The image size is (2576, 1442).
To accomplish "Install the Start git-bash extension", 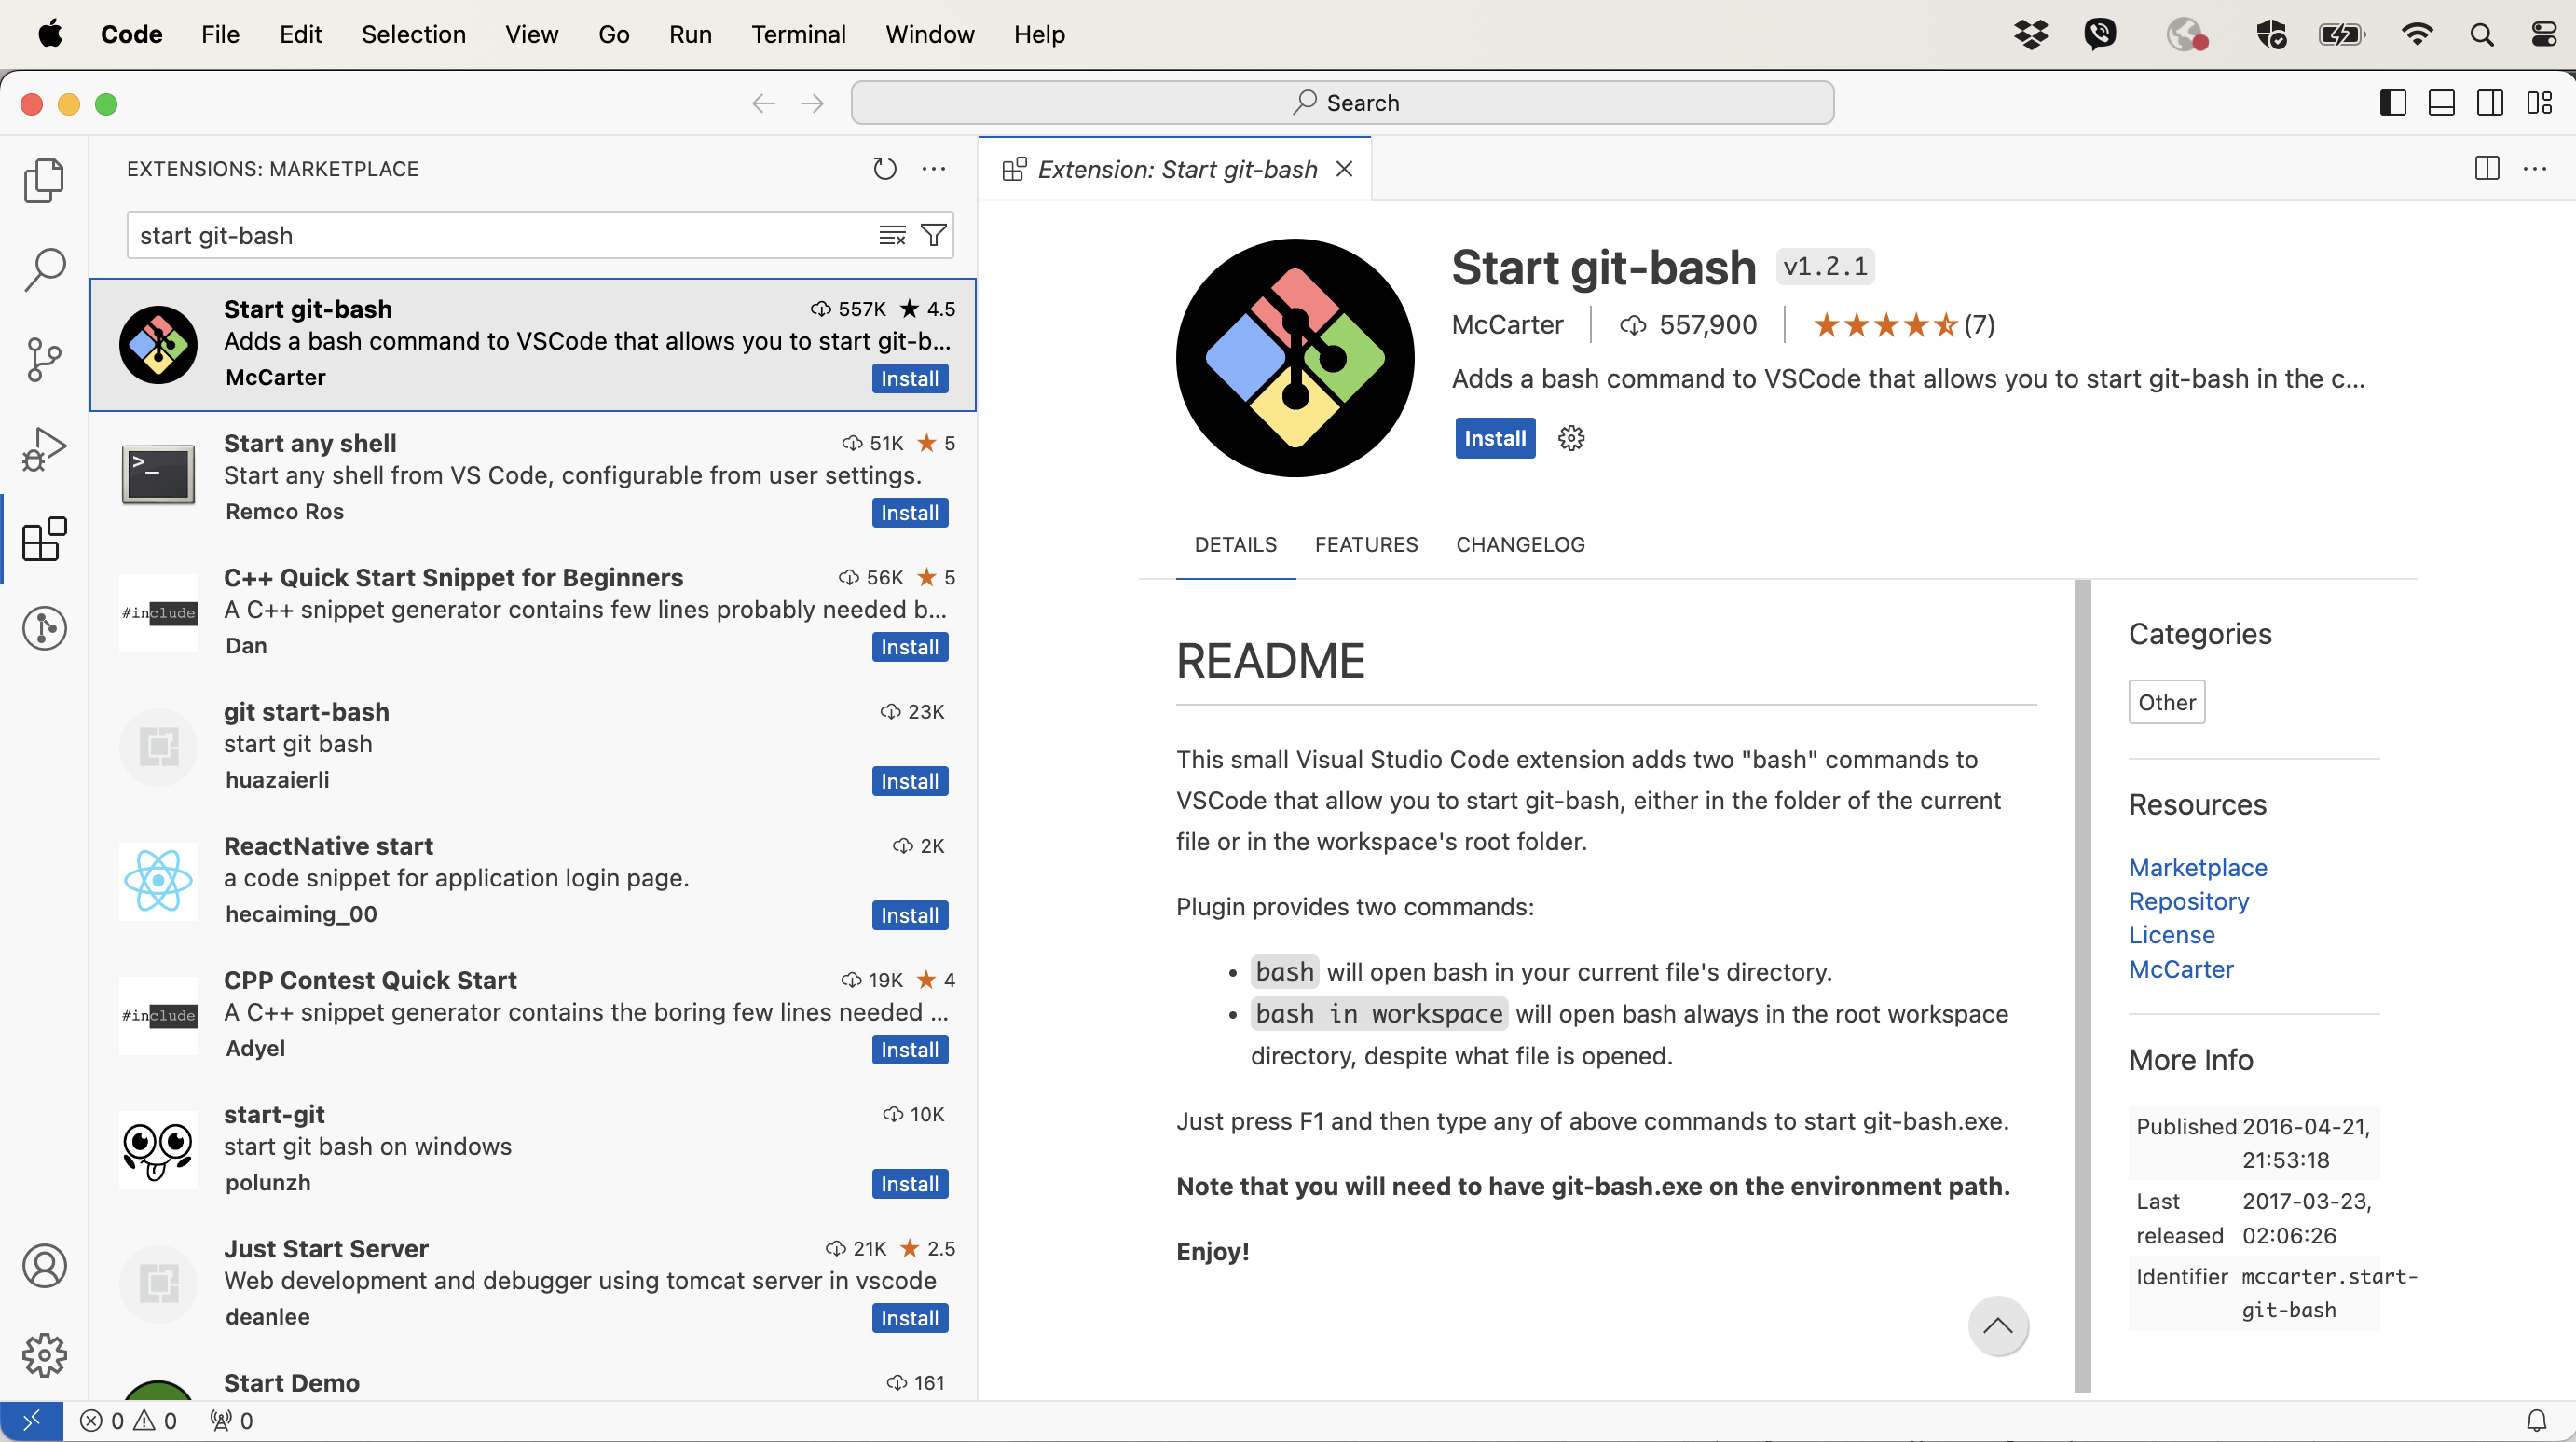I will click(1494, 438).
